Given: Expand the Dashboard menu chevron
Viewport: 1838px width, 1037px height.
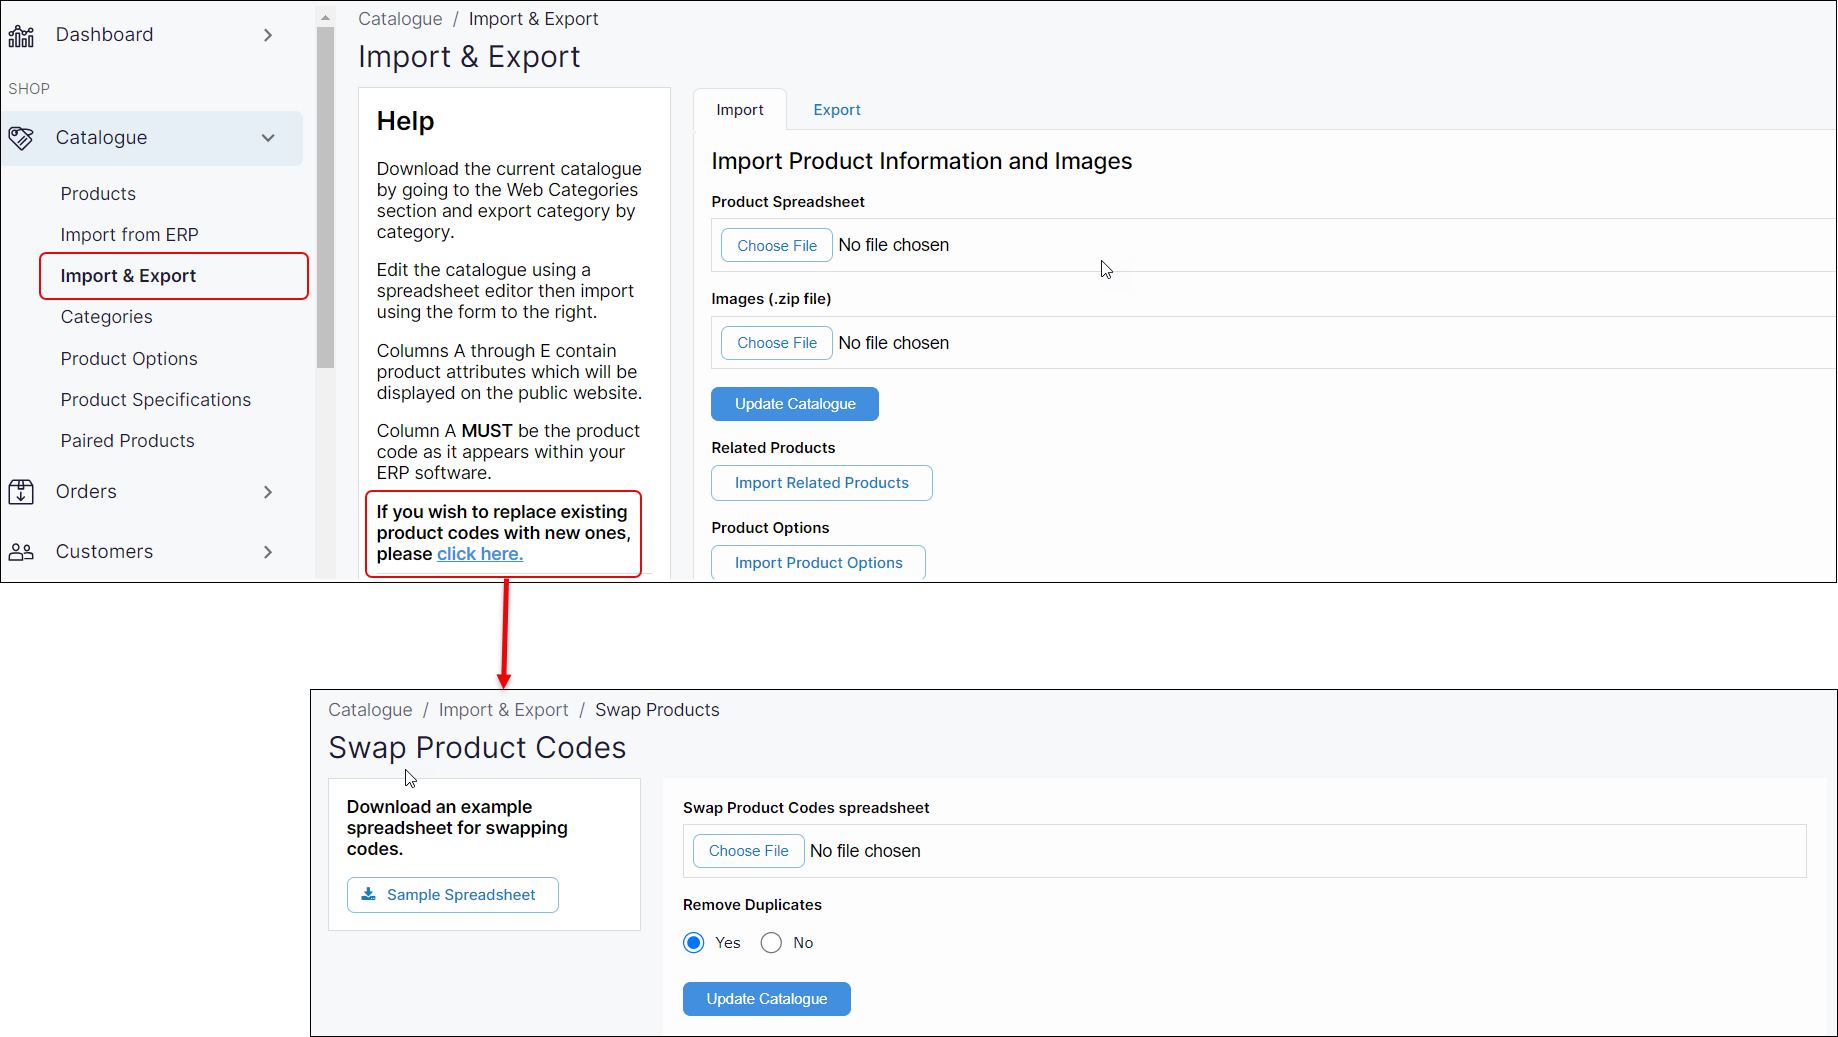Looking at the screenshot, I should tap(268, 35).
